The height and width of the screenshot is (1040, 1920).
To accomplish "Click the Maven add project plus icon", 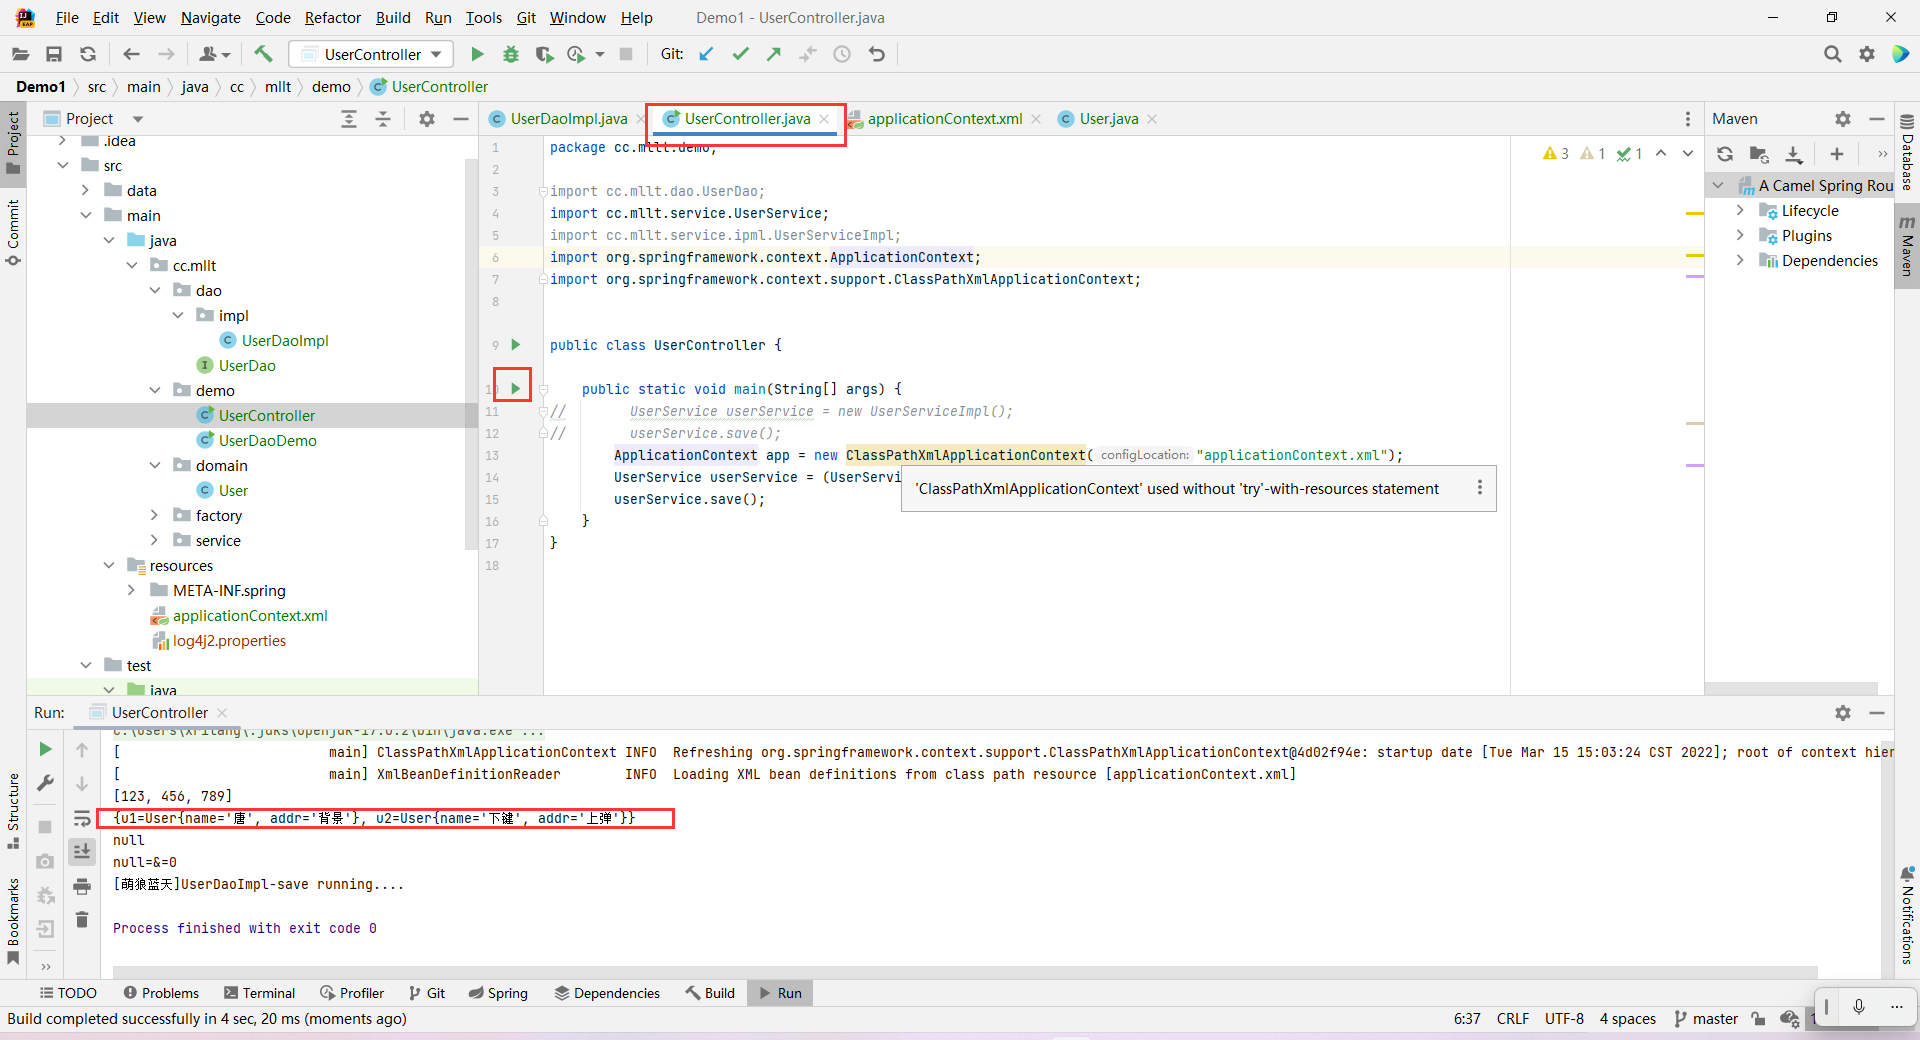I will 1837,154.
